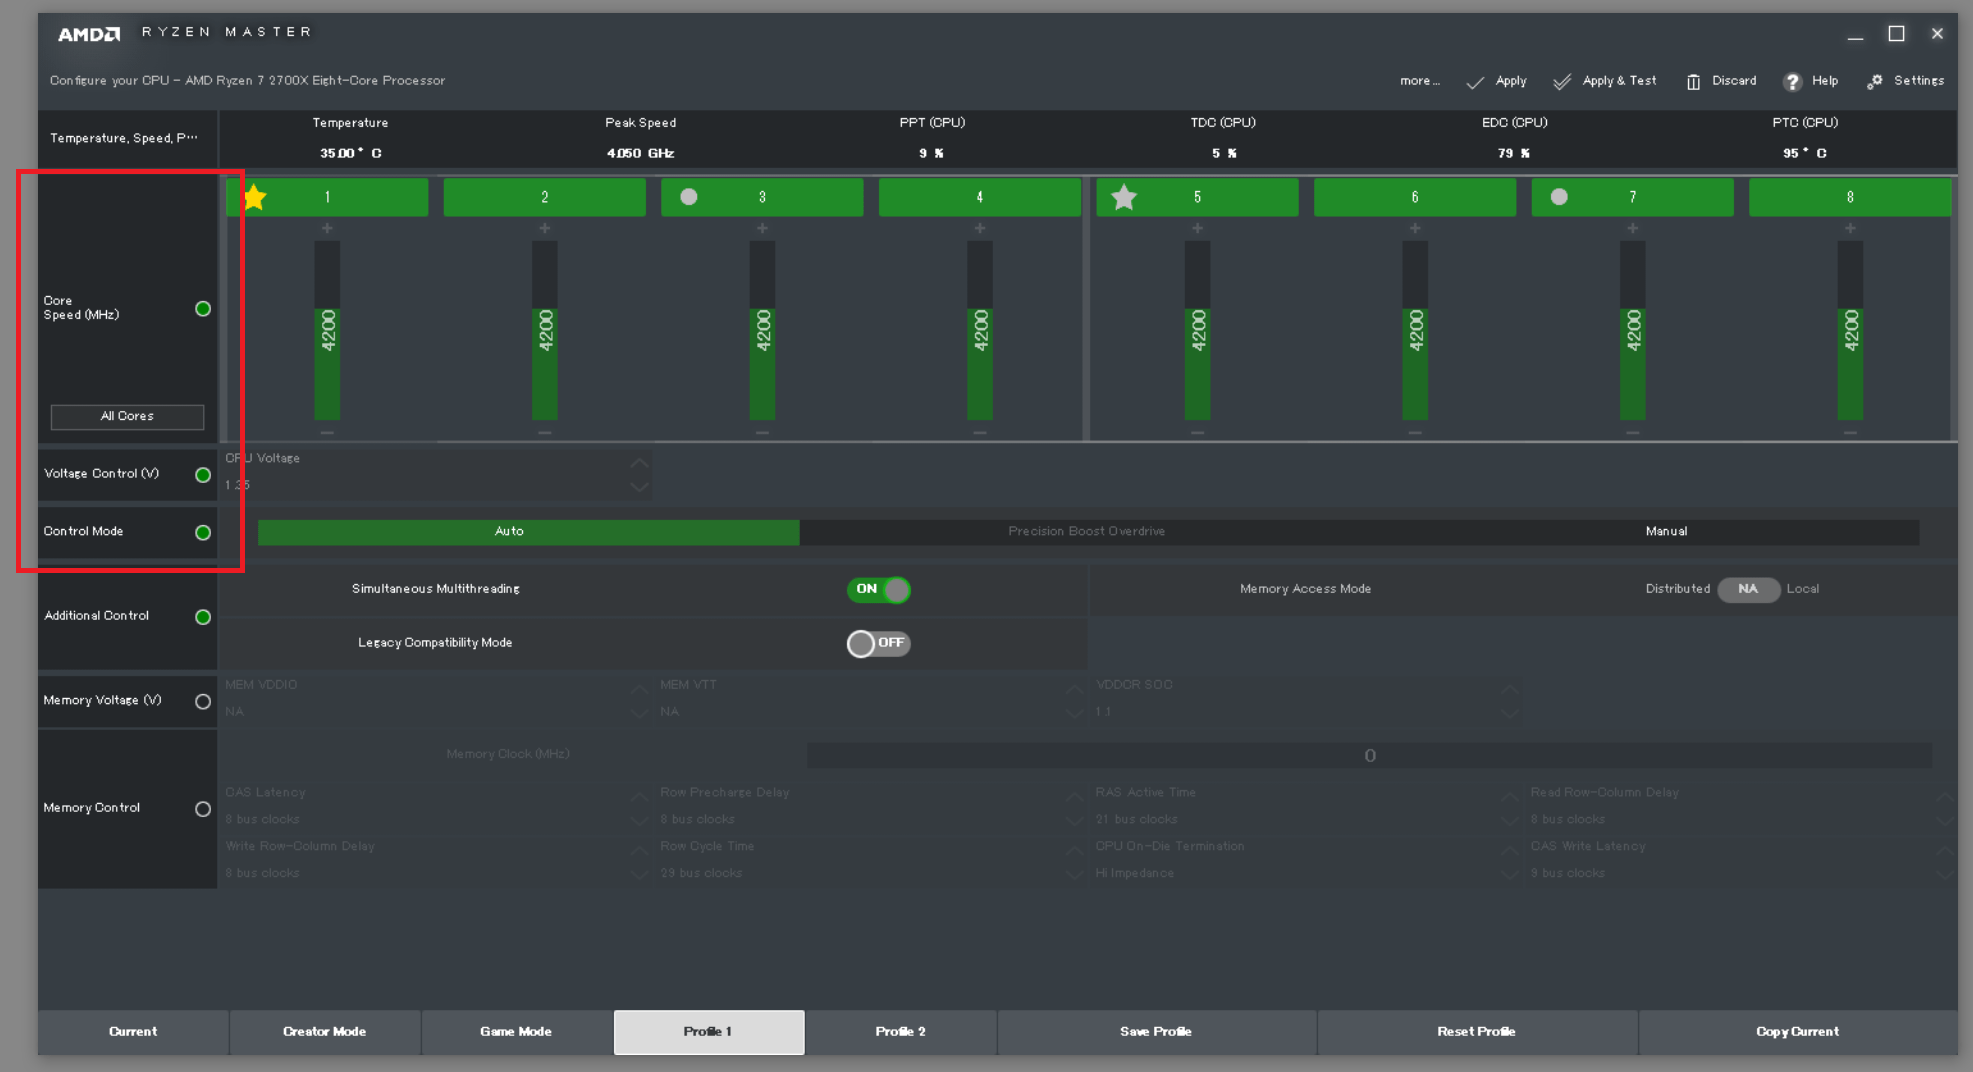Click the Save Profile button
Image resolution: width=1973 pixels, height=1072 pixels.
click(1156, 1032)
